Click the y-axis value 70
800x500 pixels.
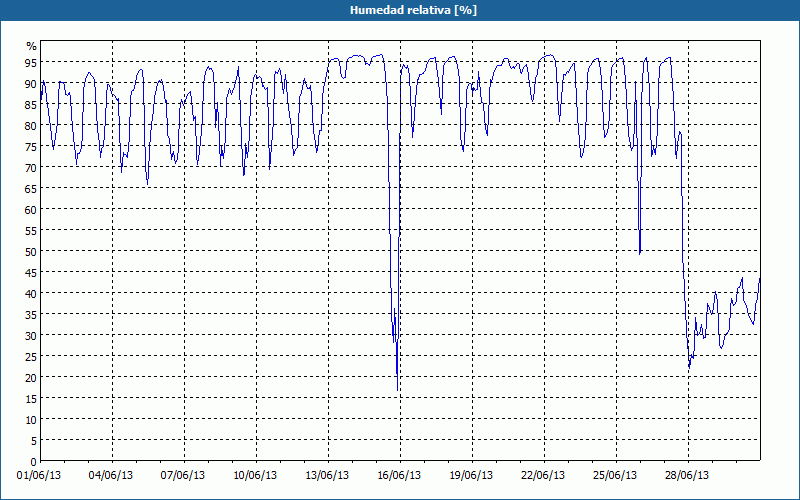[x=31, y=168]
